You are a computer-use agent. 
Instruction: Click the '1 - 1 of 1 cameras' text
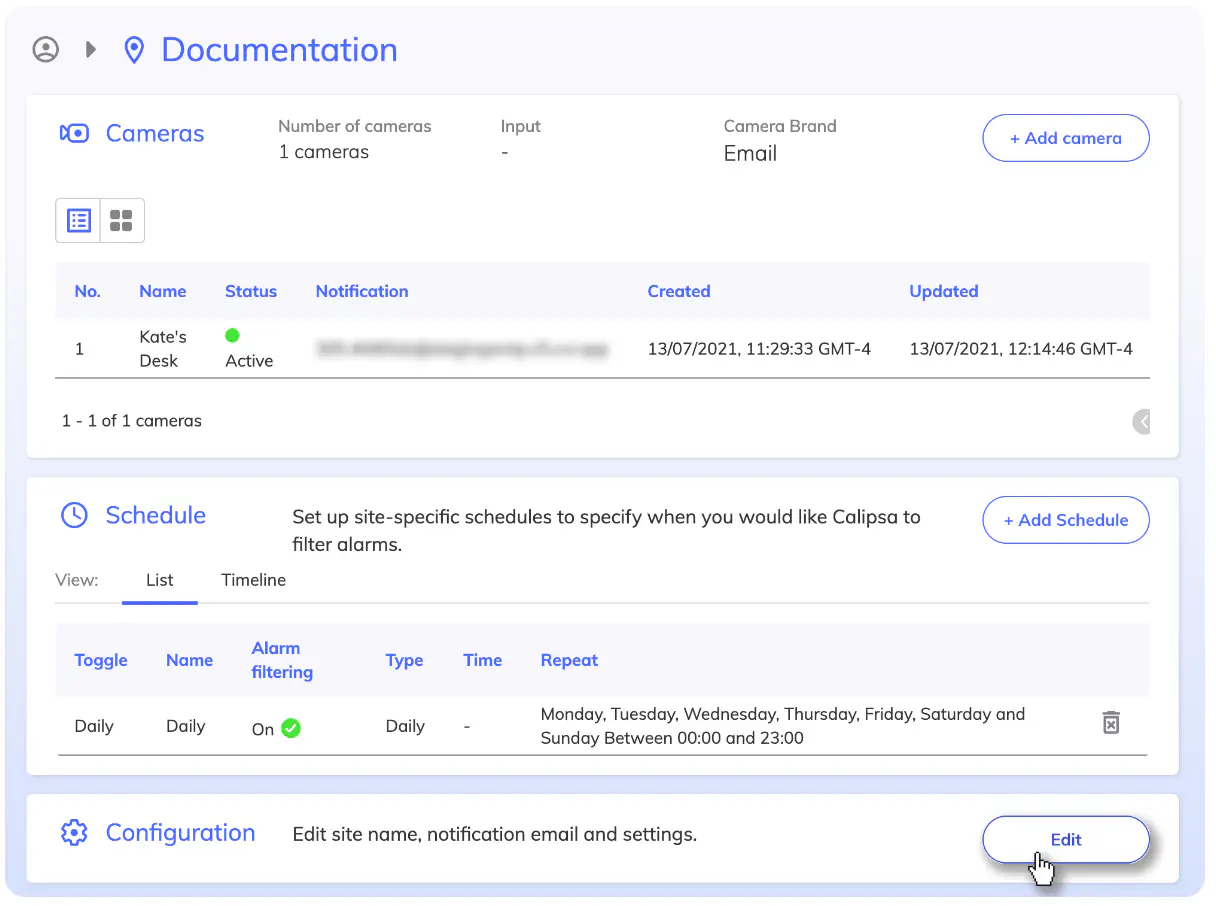coord(132,421)
